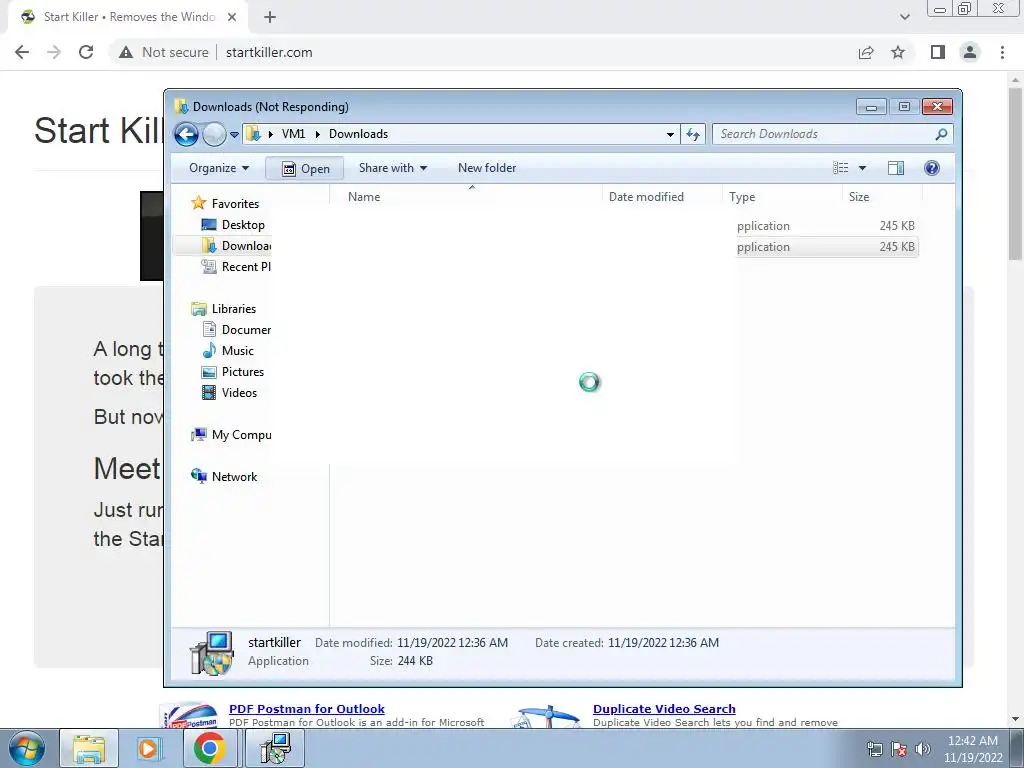Launch Windows Media Player from taskbar

click(x=148, y=748)
